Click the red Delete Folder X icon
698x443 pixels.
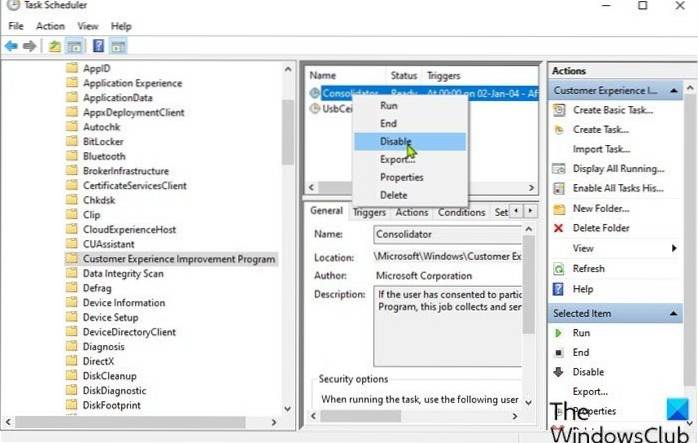[558, 228]
